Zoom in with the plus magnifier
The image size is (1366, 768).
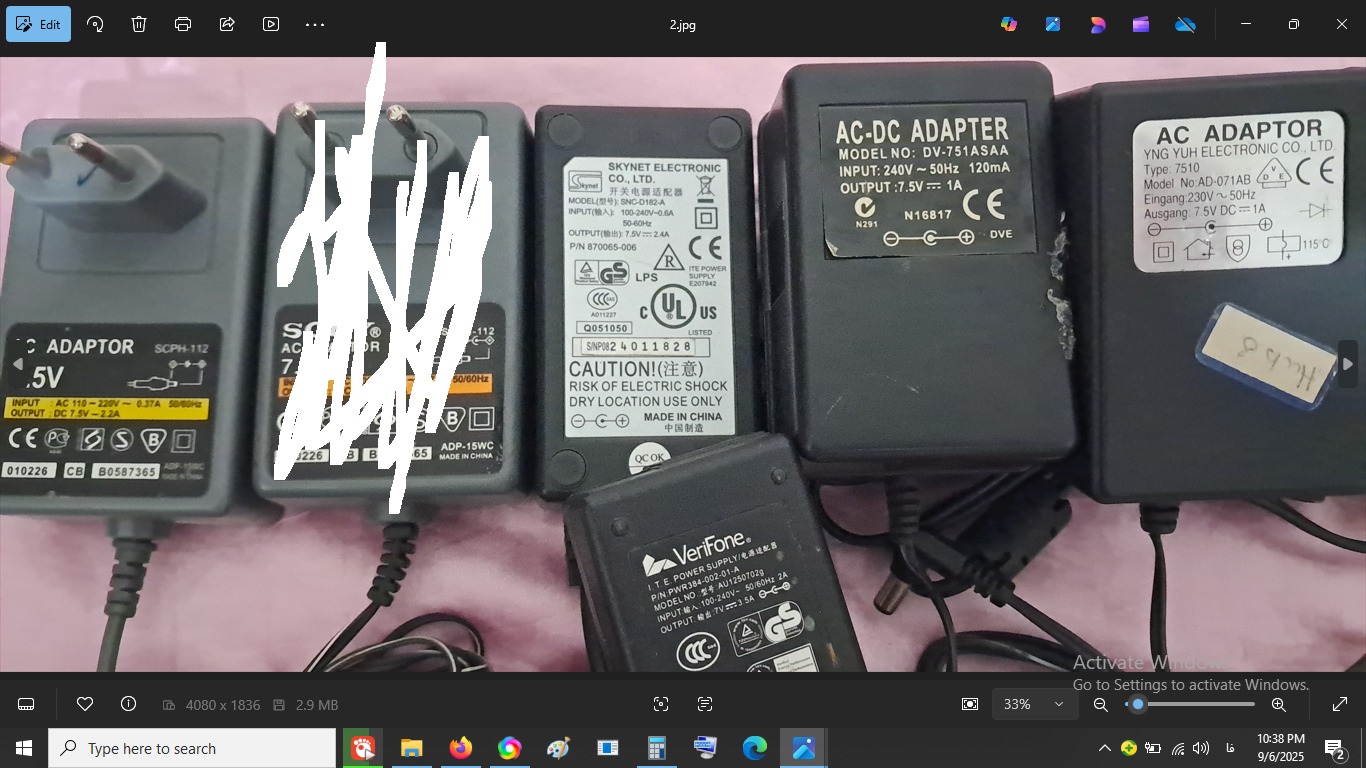click(x=1278, y=704)
